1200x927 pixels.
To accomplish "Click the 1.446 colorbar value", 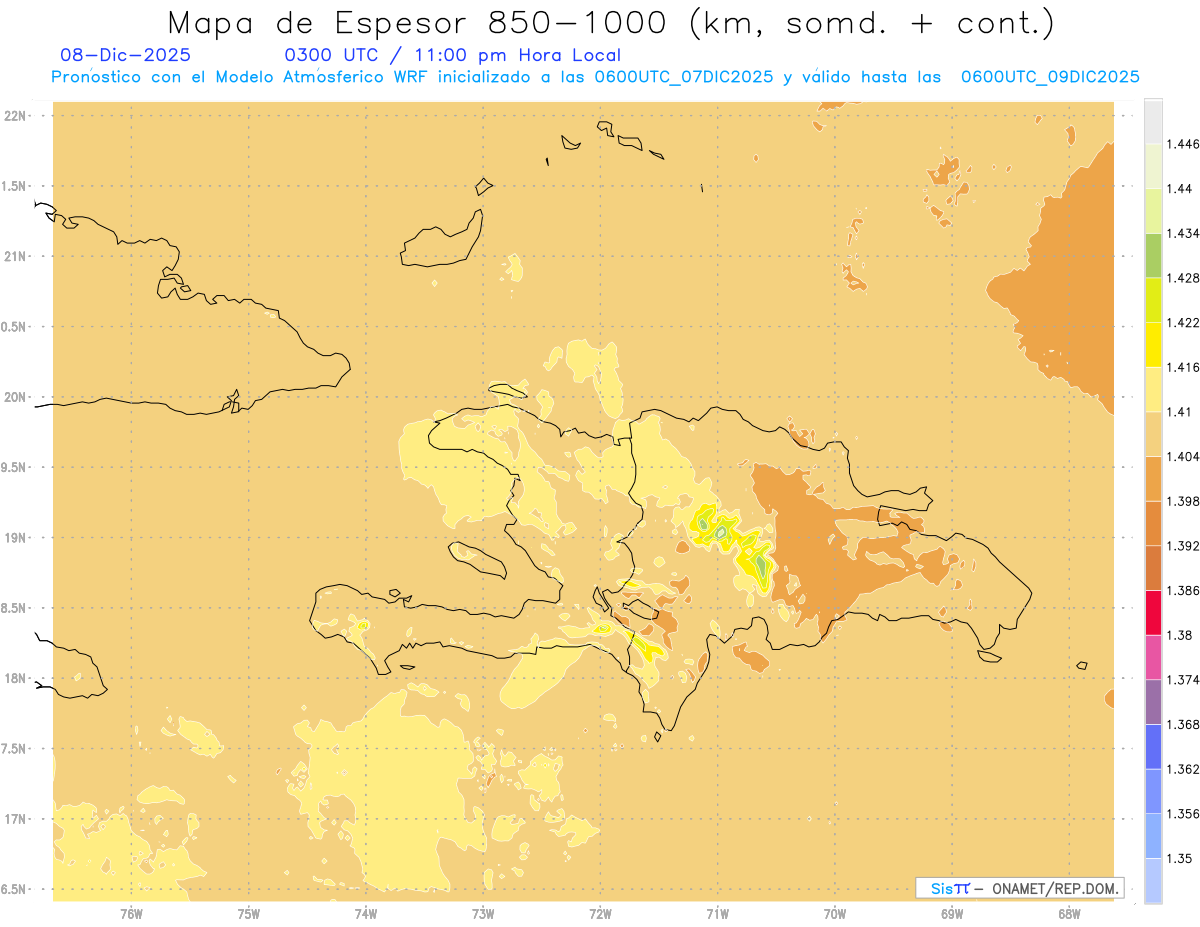I will coord(1184,144).
